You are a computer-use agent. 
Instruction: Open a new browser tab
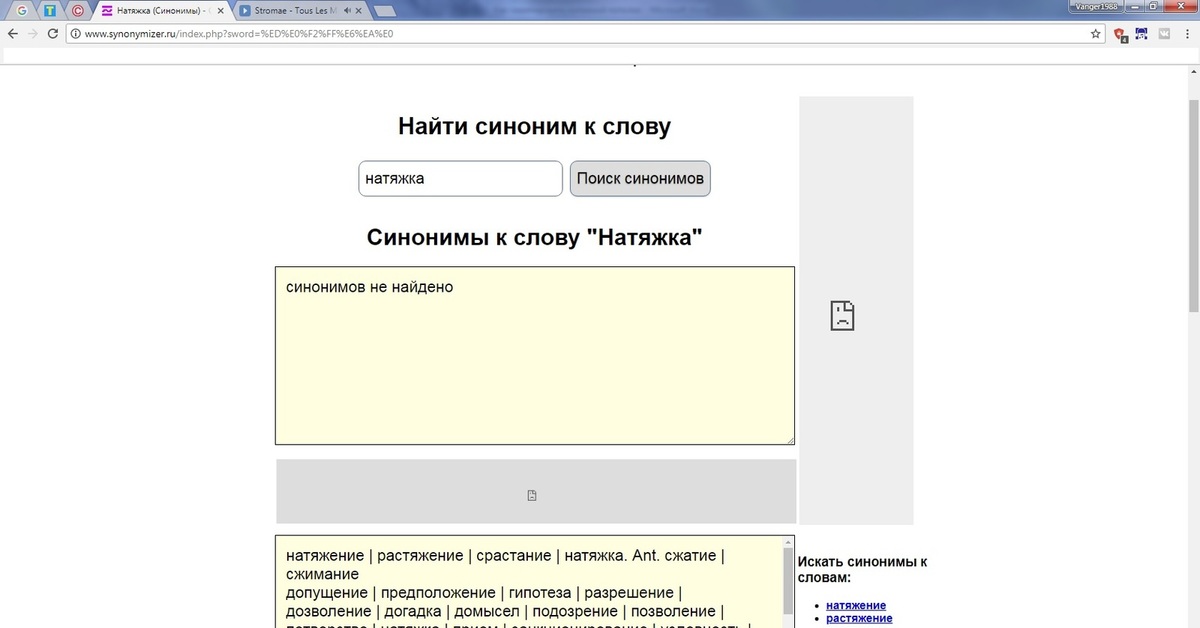385,11
